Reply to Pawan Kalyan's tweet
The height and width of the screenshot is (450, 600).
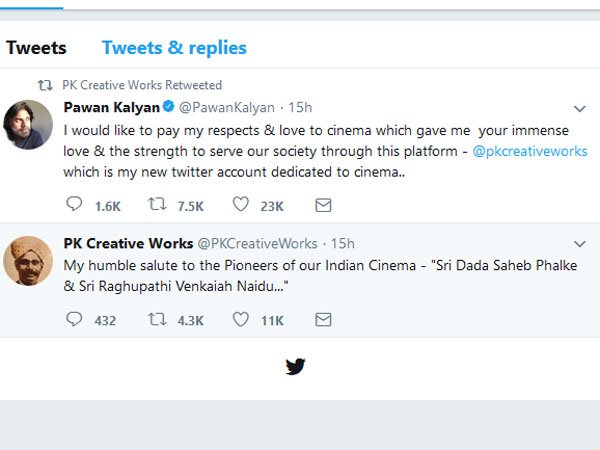click(73, 205)
